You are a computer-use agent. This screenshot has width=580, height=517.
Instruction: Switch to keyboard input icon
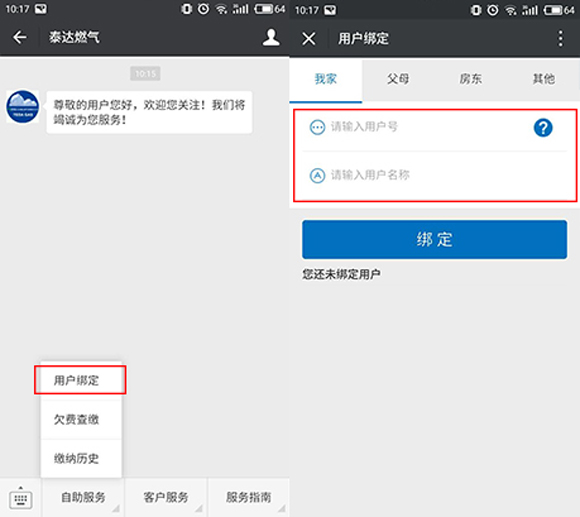point(21,498)
